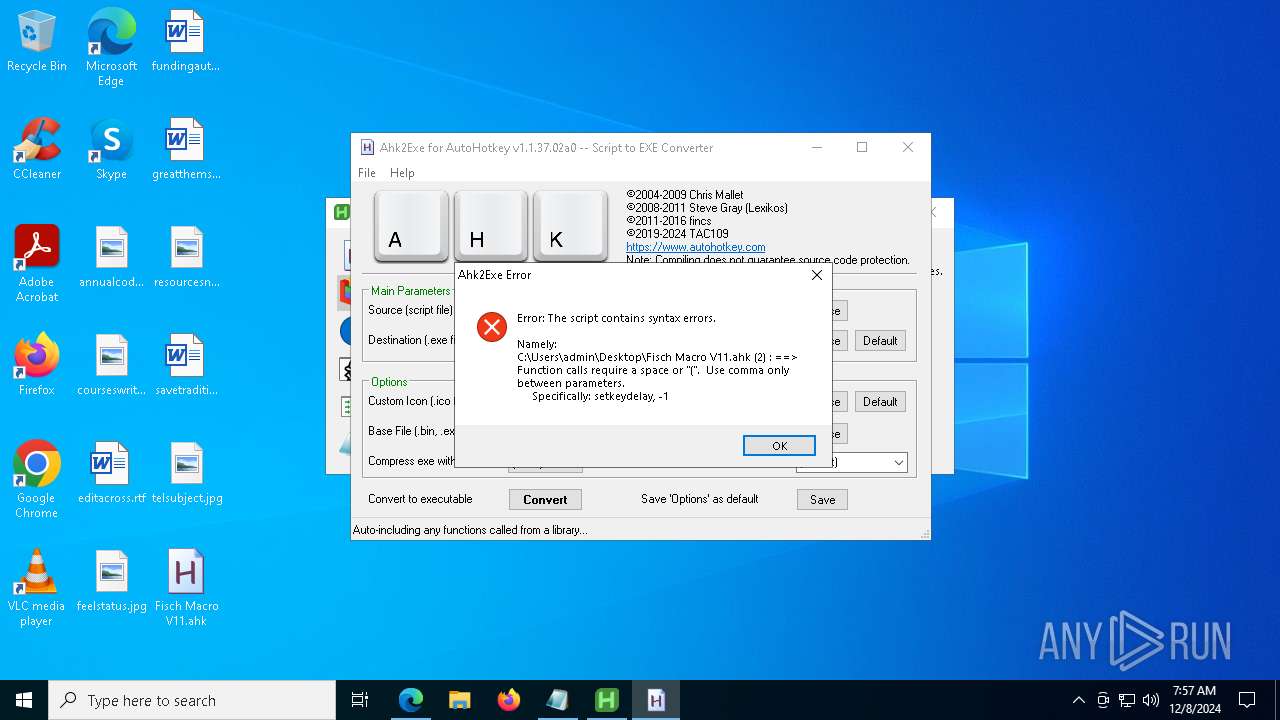Select feelstatus.jpg file on desktop

click(111, 582)
